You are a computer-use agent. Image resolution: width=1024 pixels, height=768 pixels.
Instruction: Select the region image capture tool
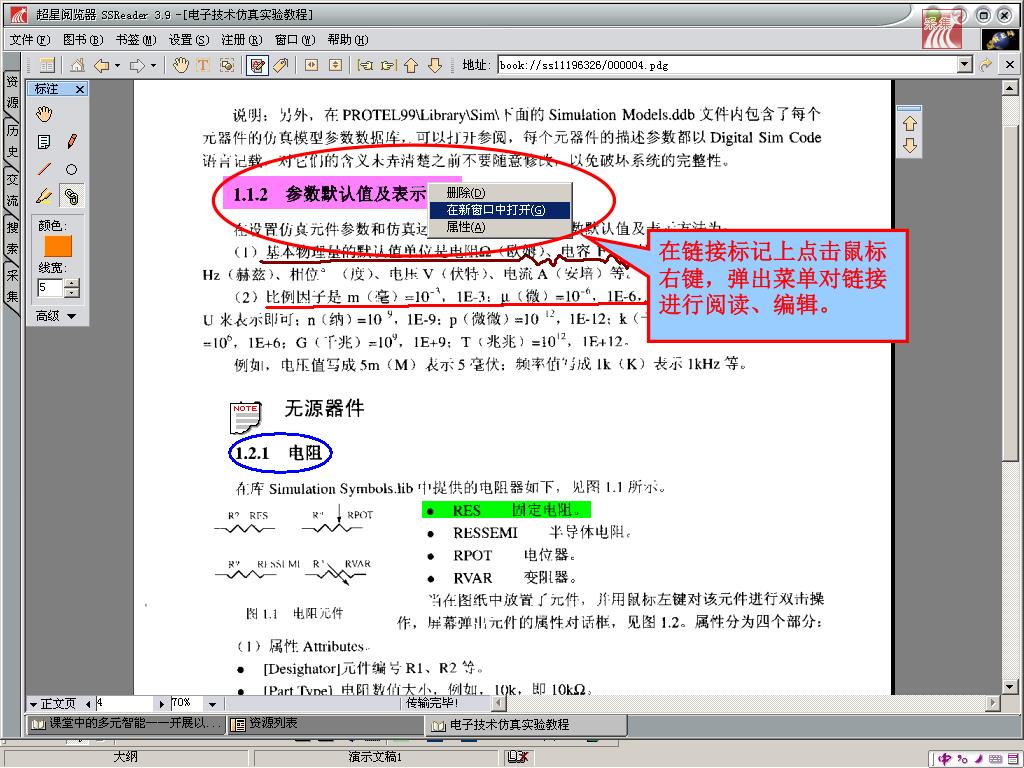coord(227,65)
